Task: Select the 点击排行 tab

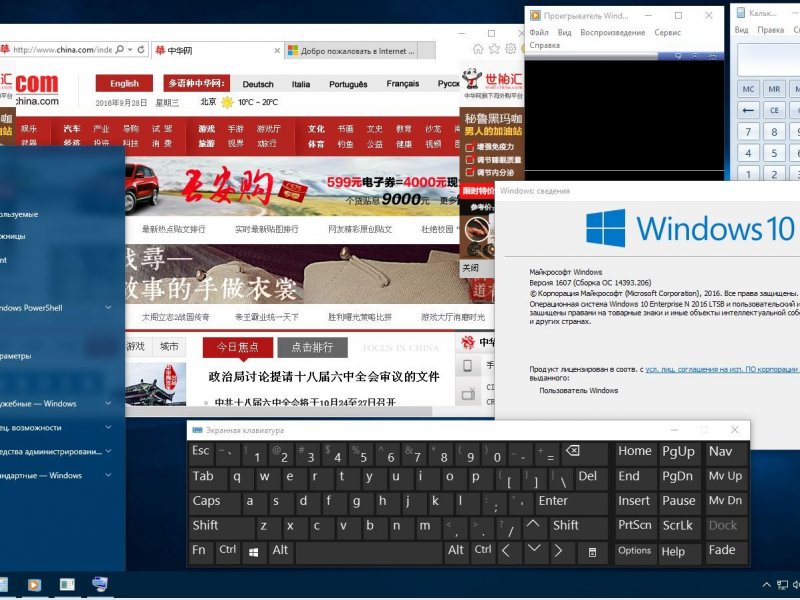Action: tap(312, 347)
